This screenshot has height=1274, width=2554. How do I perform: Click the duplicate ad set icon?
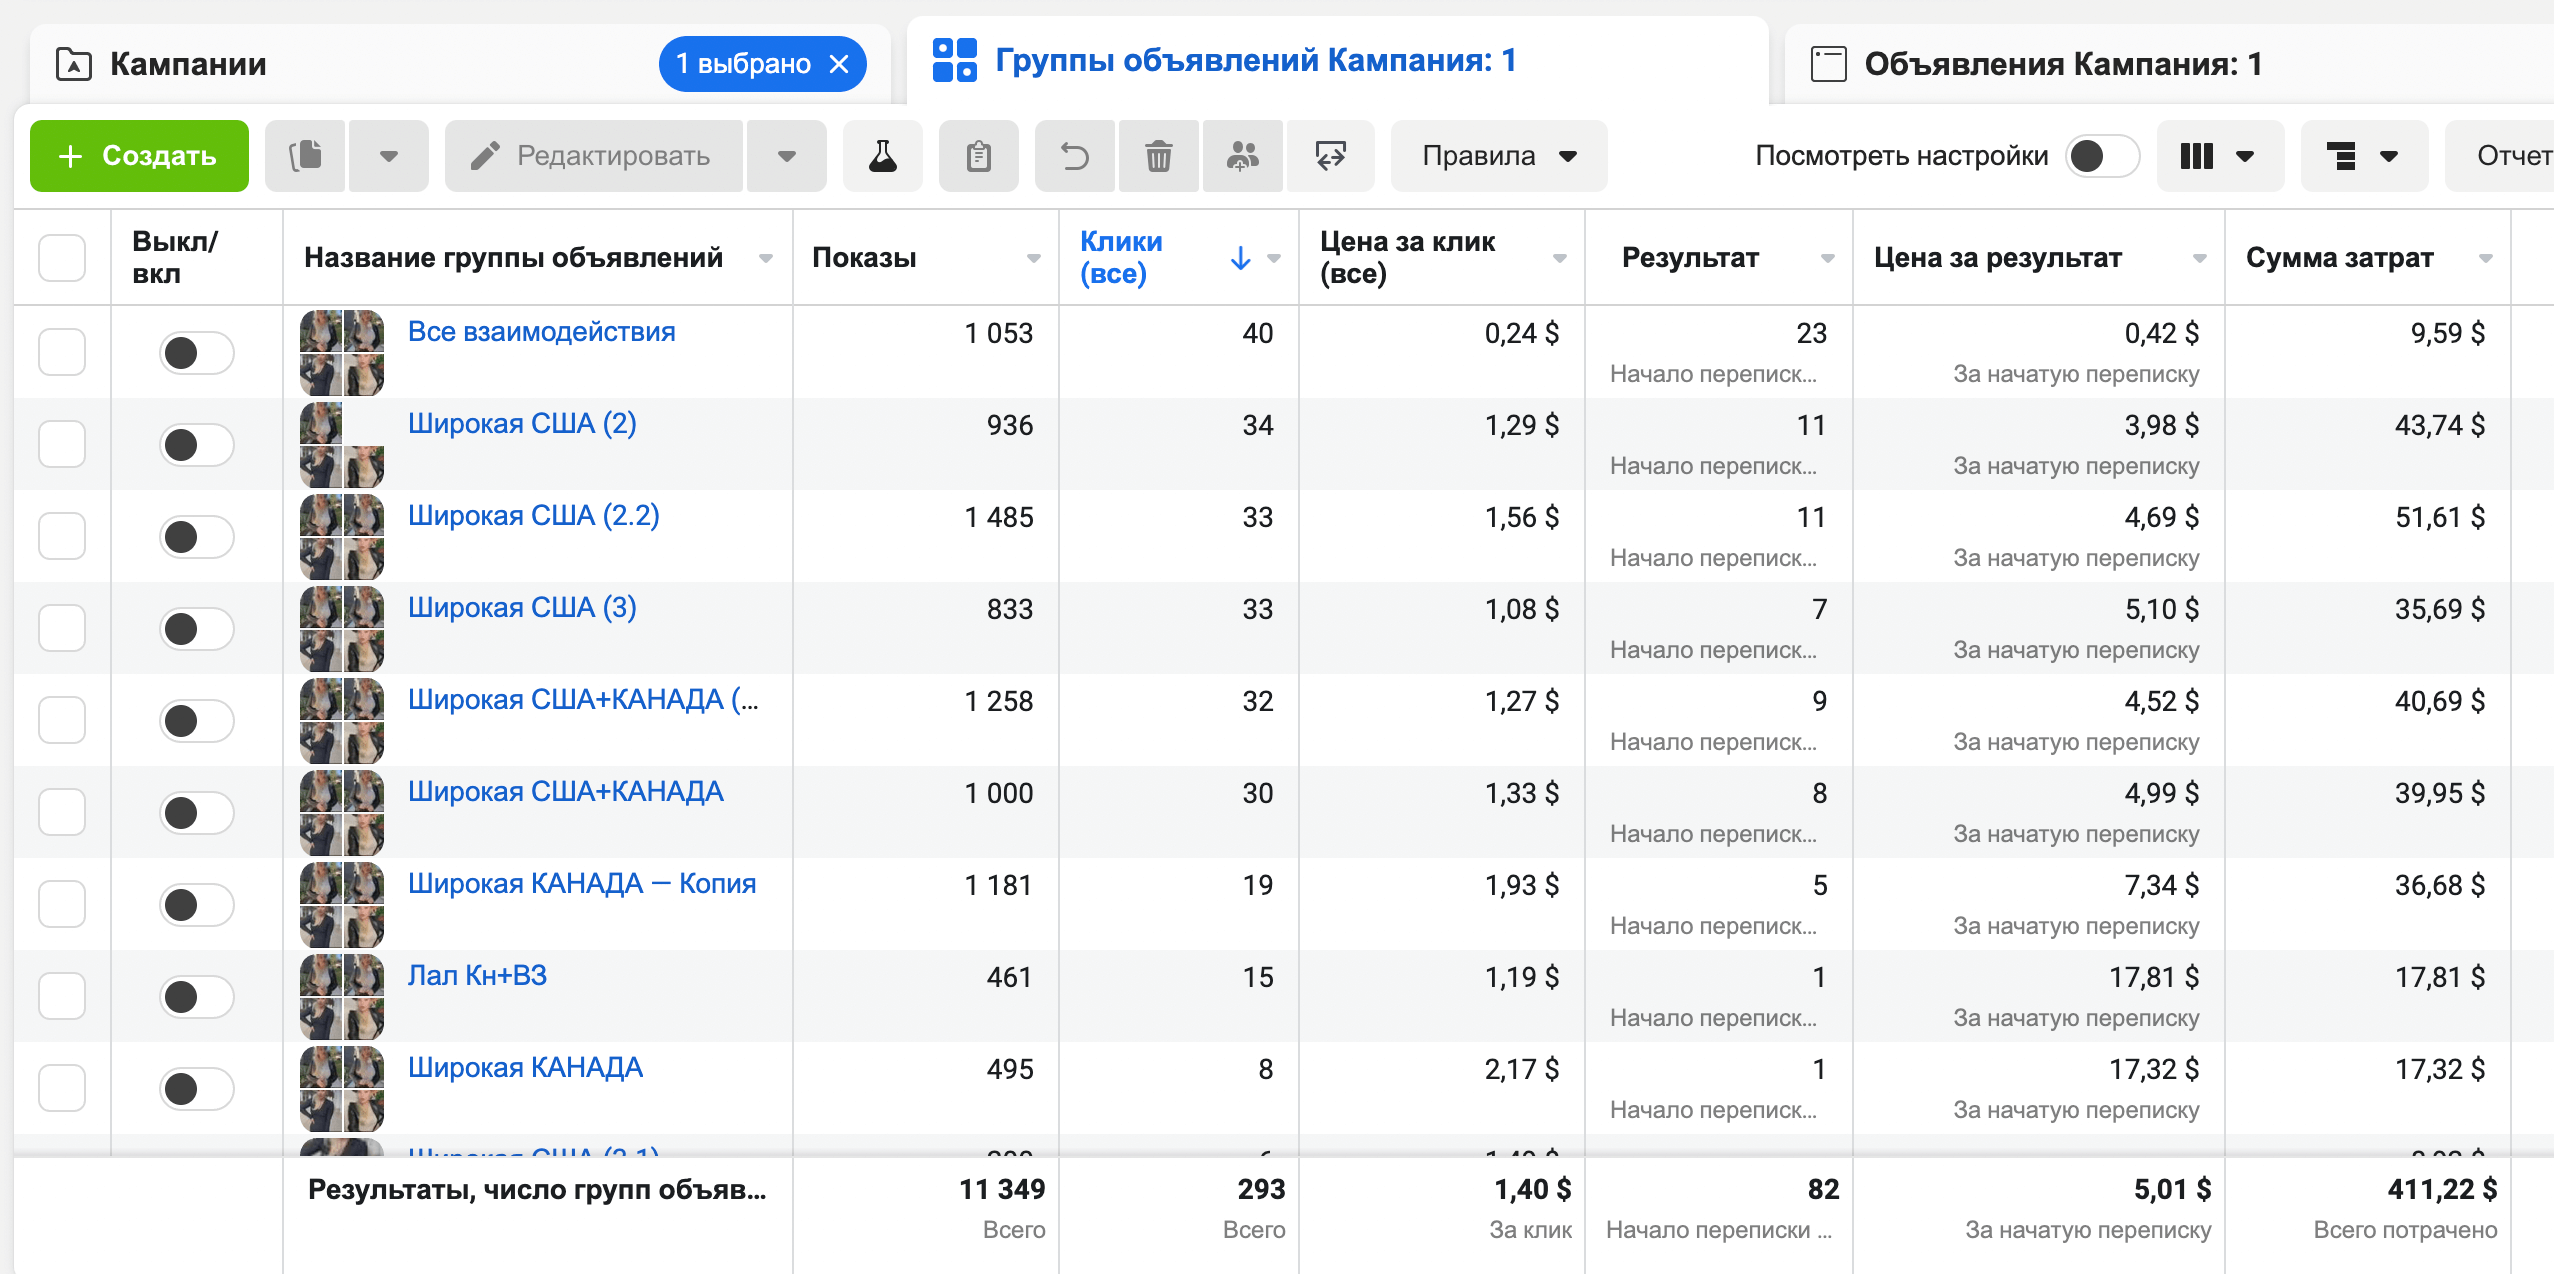coord(305,156)
